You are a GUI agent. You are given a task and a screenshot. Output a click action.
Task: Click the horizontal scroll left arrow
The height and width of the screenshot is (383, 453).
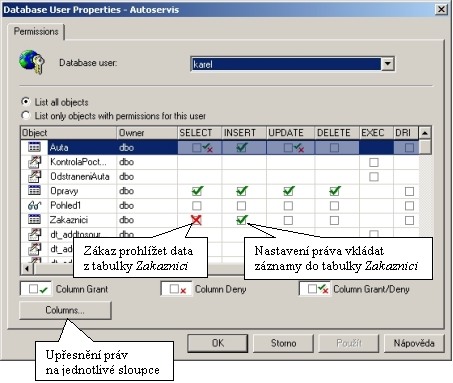click(27, 268)
